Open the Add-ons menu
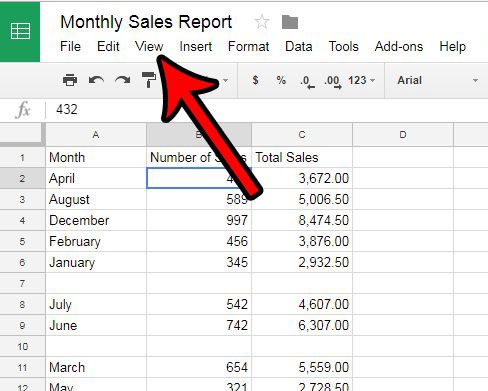488x391 pixels. click(399, 46)
